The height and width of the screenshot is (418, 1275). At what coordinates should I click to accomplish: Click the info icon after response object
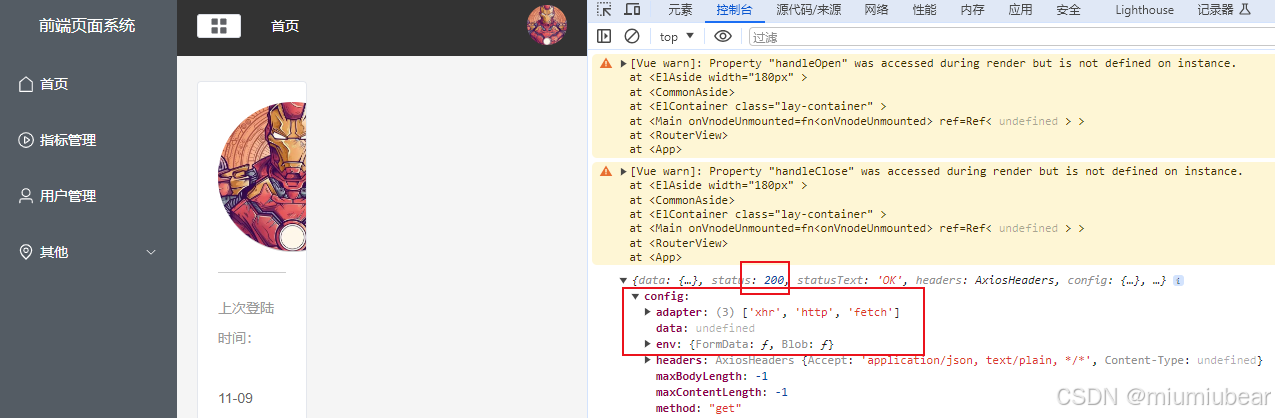click(x=1179, y=281)
